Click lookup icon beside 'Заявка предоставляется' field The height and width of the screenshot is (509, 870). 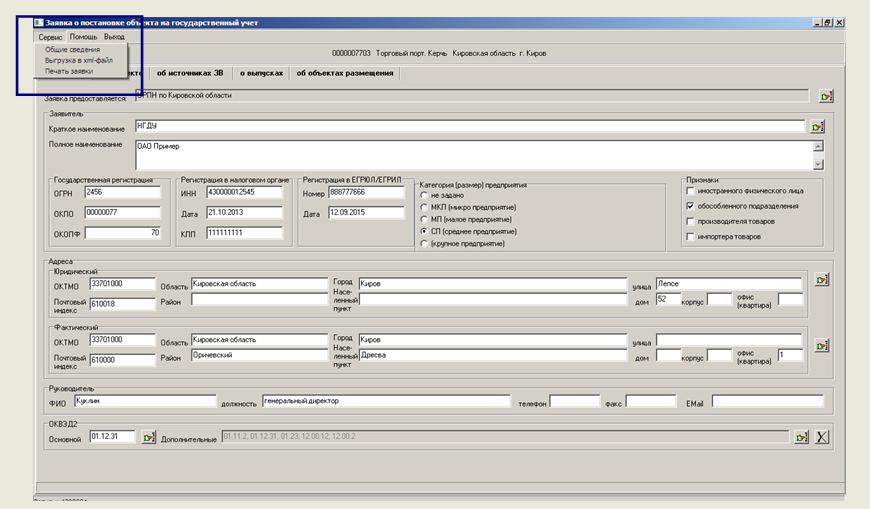[826, 97]
